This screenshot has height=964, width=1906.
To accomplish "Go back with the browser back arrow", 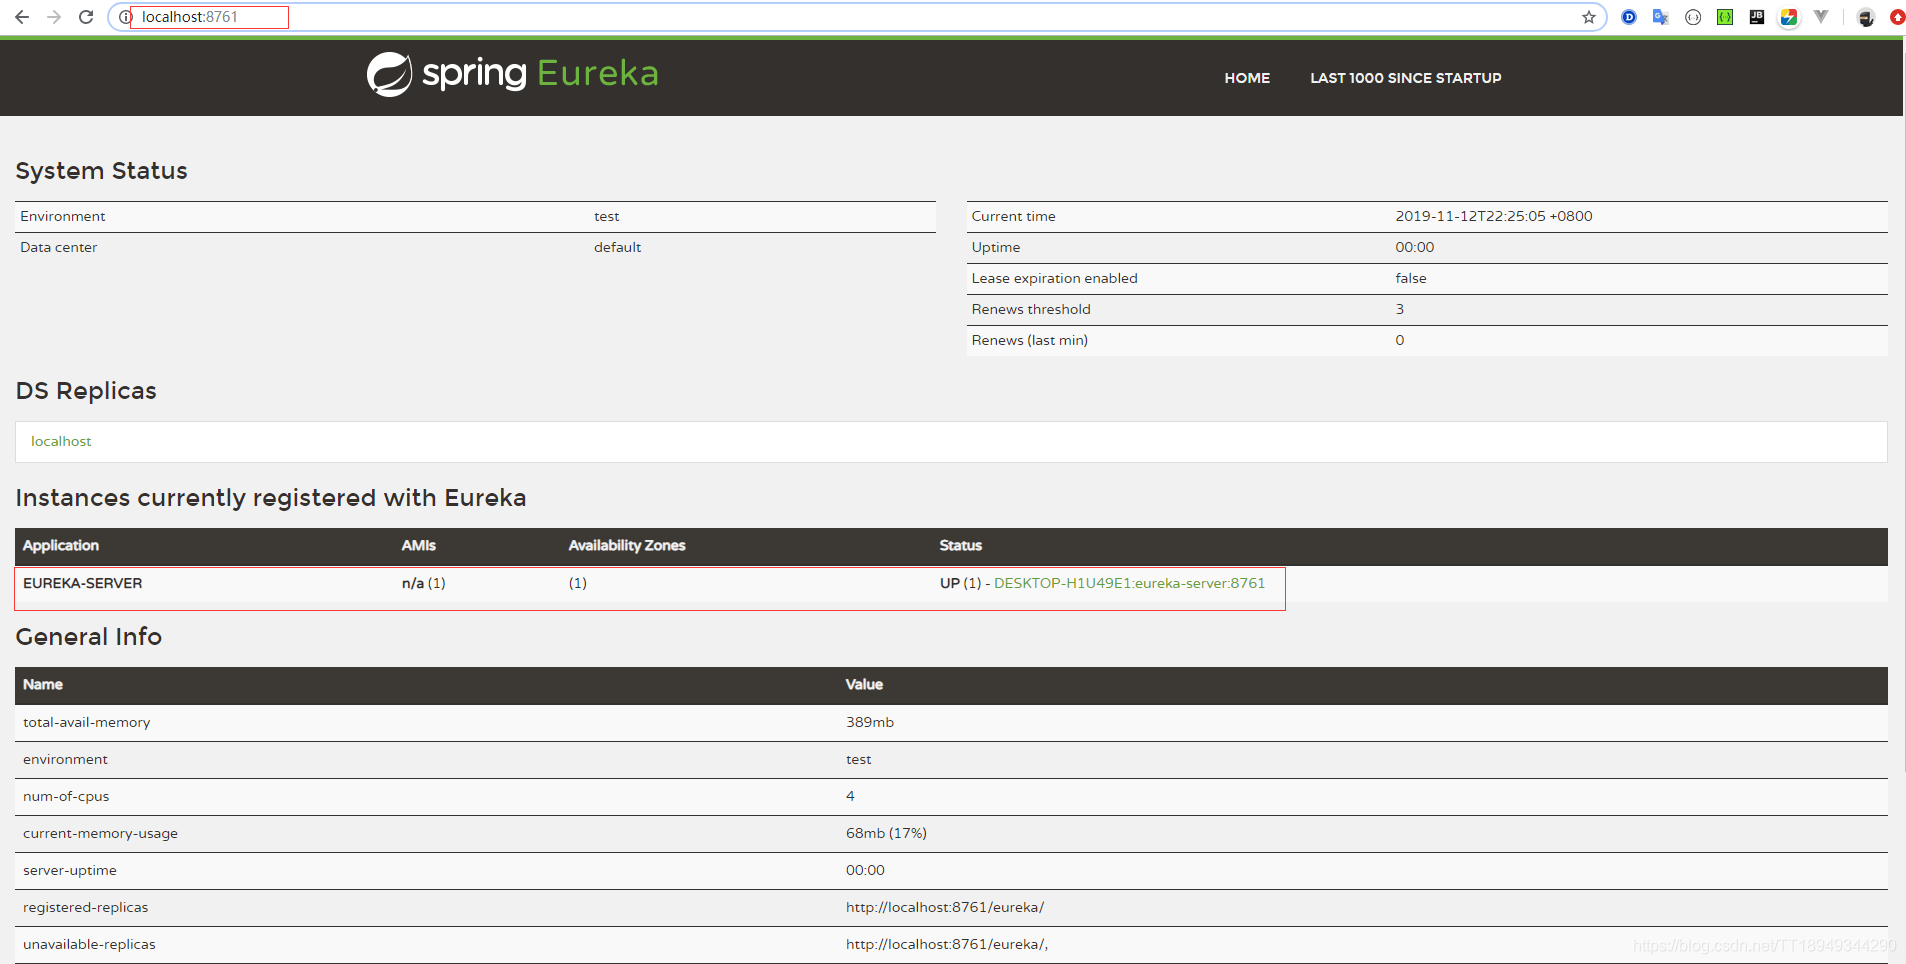I will pyautogui.click(x=22, y=17).
